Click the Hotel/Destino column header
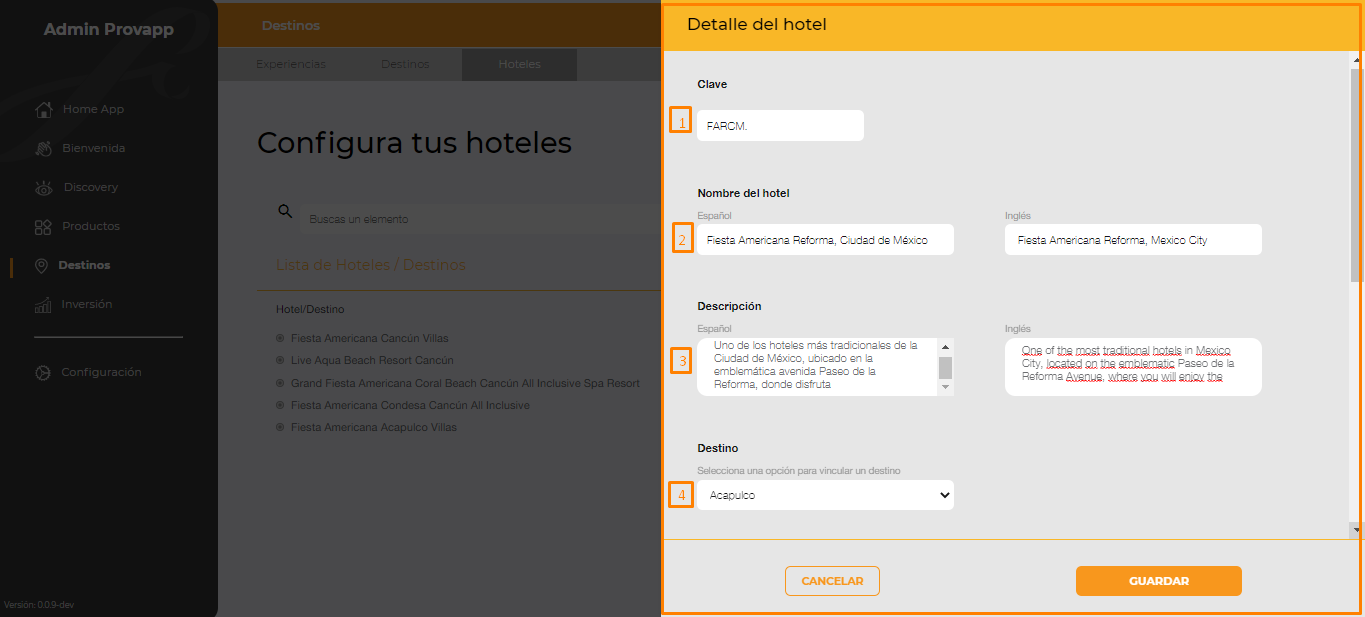 point(310,309)
